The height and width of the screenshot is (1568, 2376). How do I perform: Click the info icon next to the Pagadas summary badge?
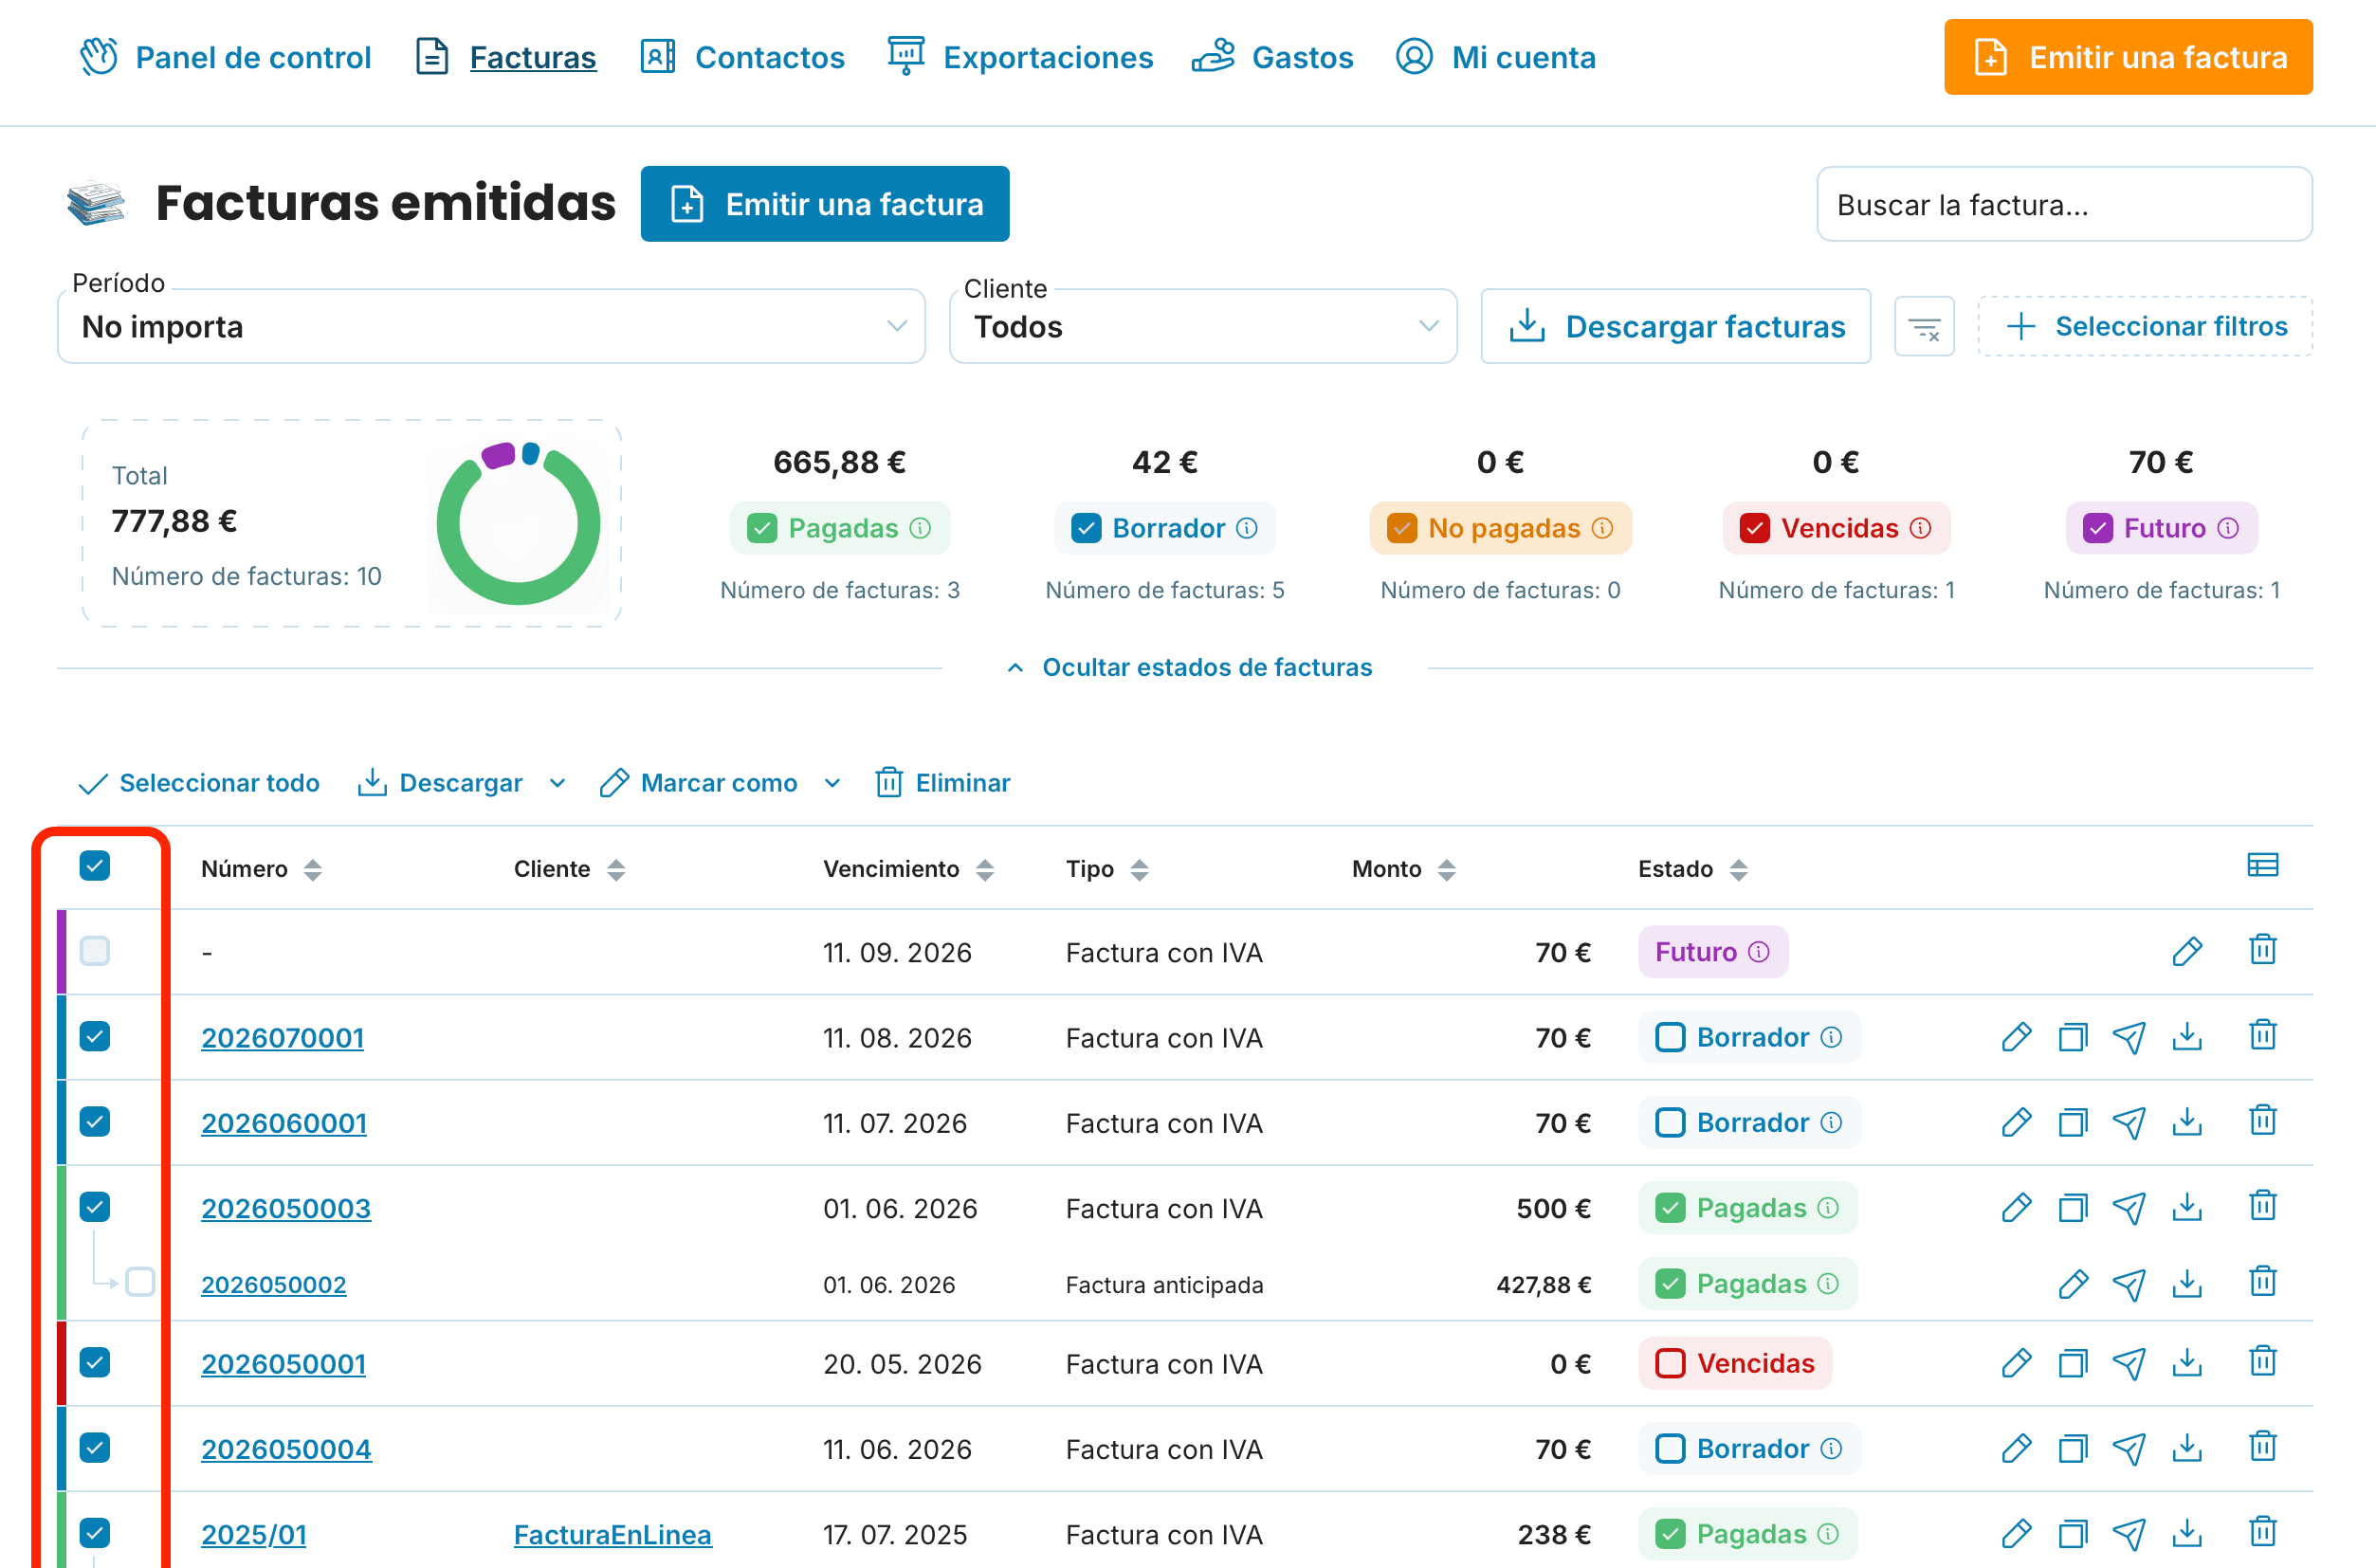tap(920, 528)
